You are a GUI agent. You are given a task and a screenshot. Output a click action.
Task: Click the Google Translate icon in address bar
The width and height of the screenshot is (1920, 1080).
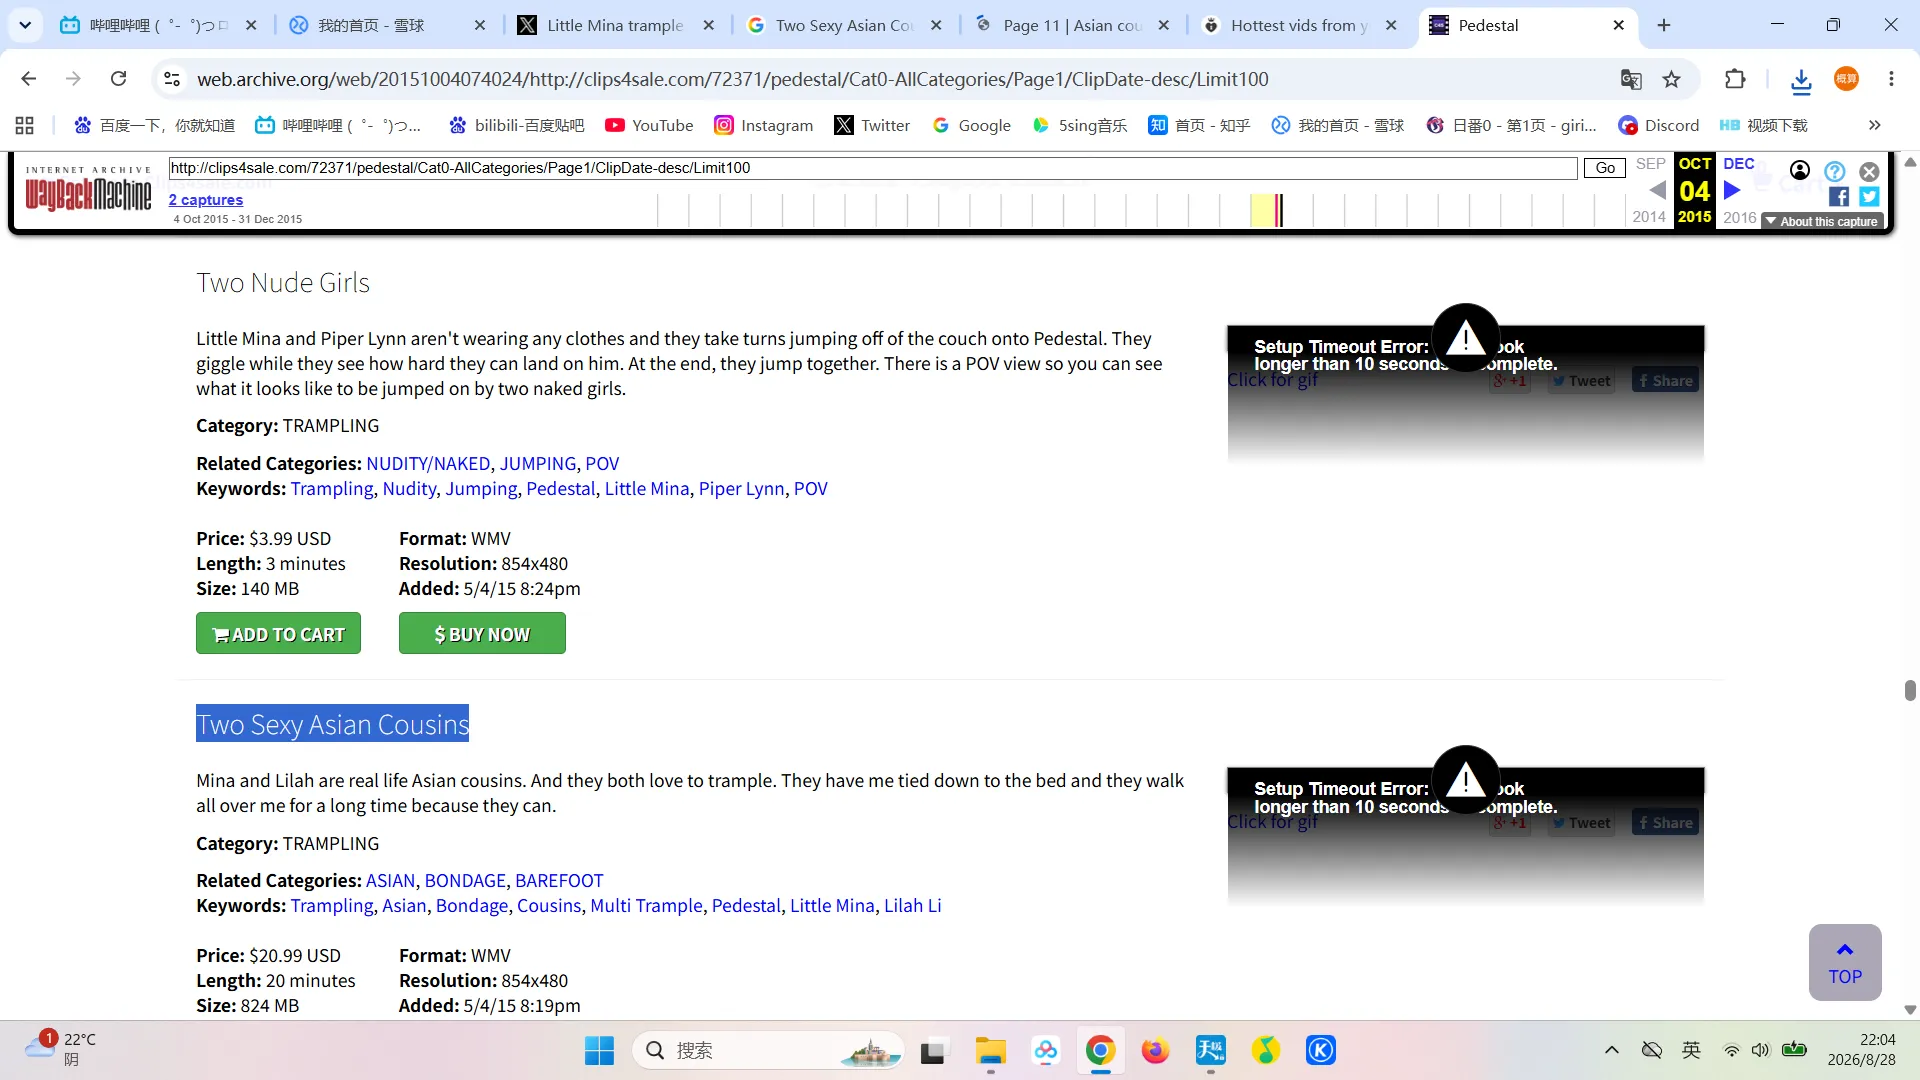click(x=1631, y=79)
